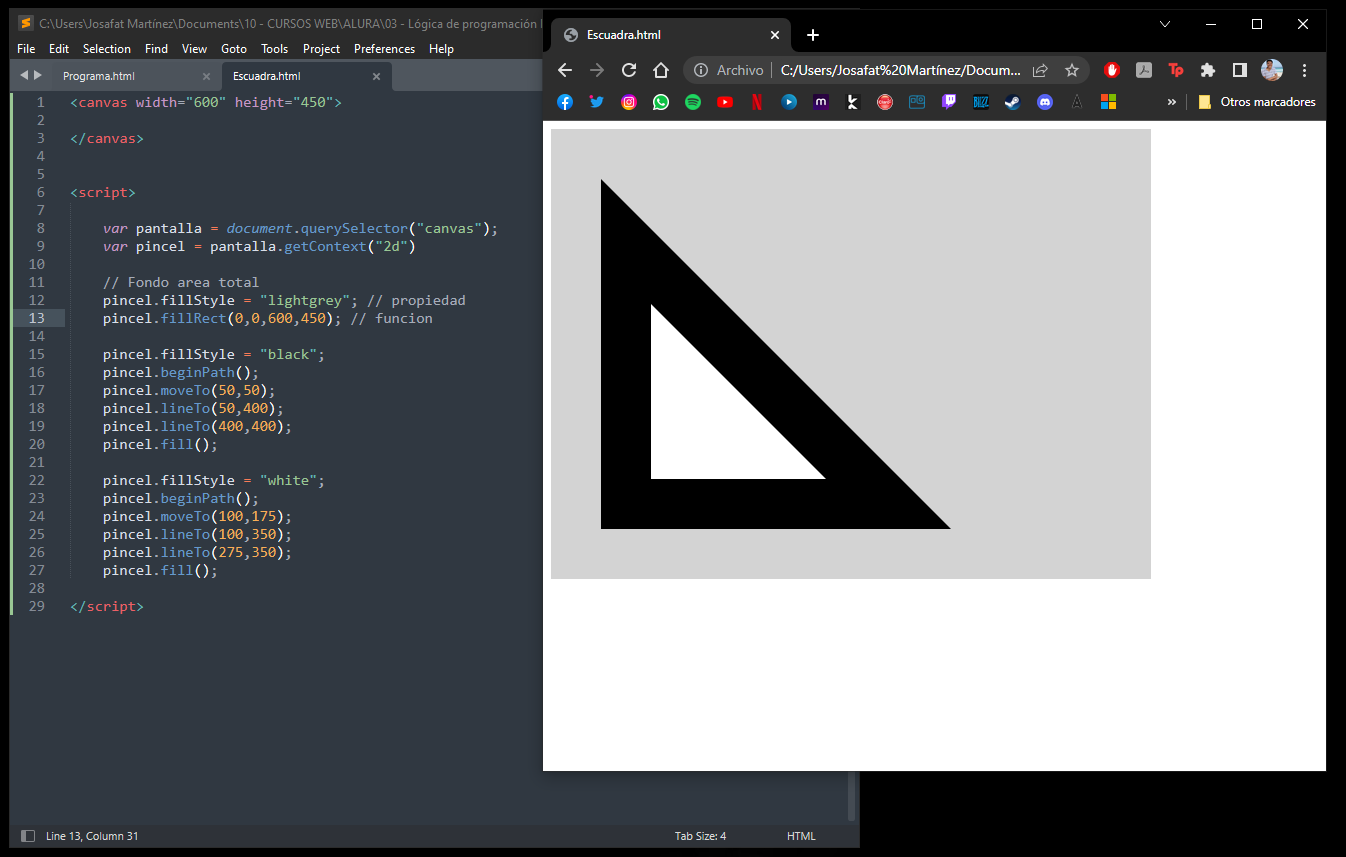1346x857 pixels.
Task: Open the Twitch bookmark
Action: [949, 102]
